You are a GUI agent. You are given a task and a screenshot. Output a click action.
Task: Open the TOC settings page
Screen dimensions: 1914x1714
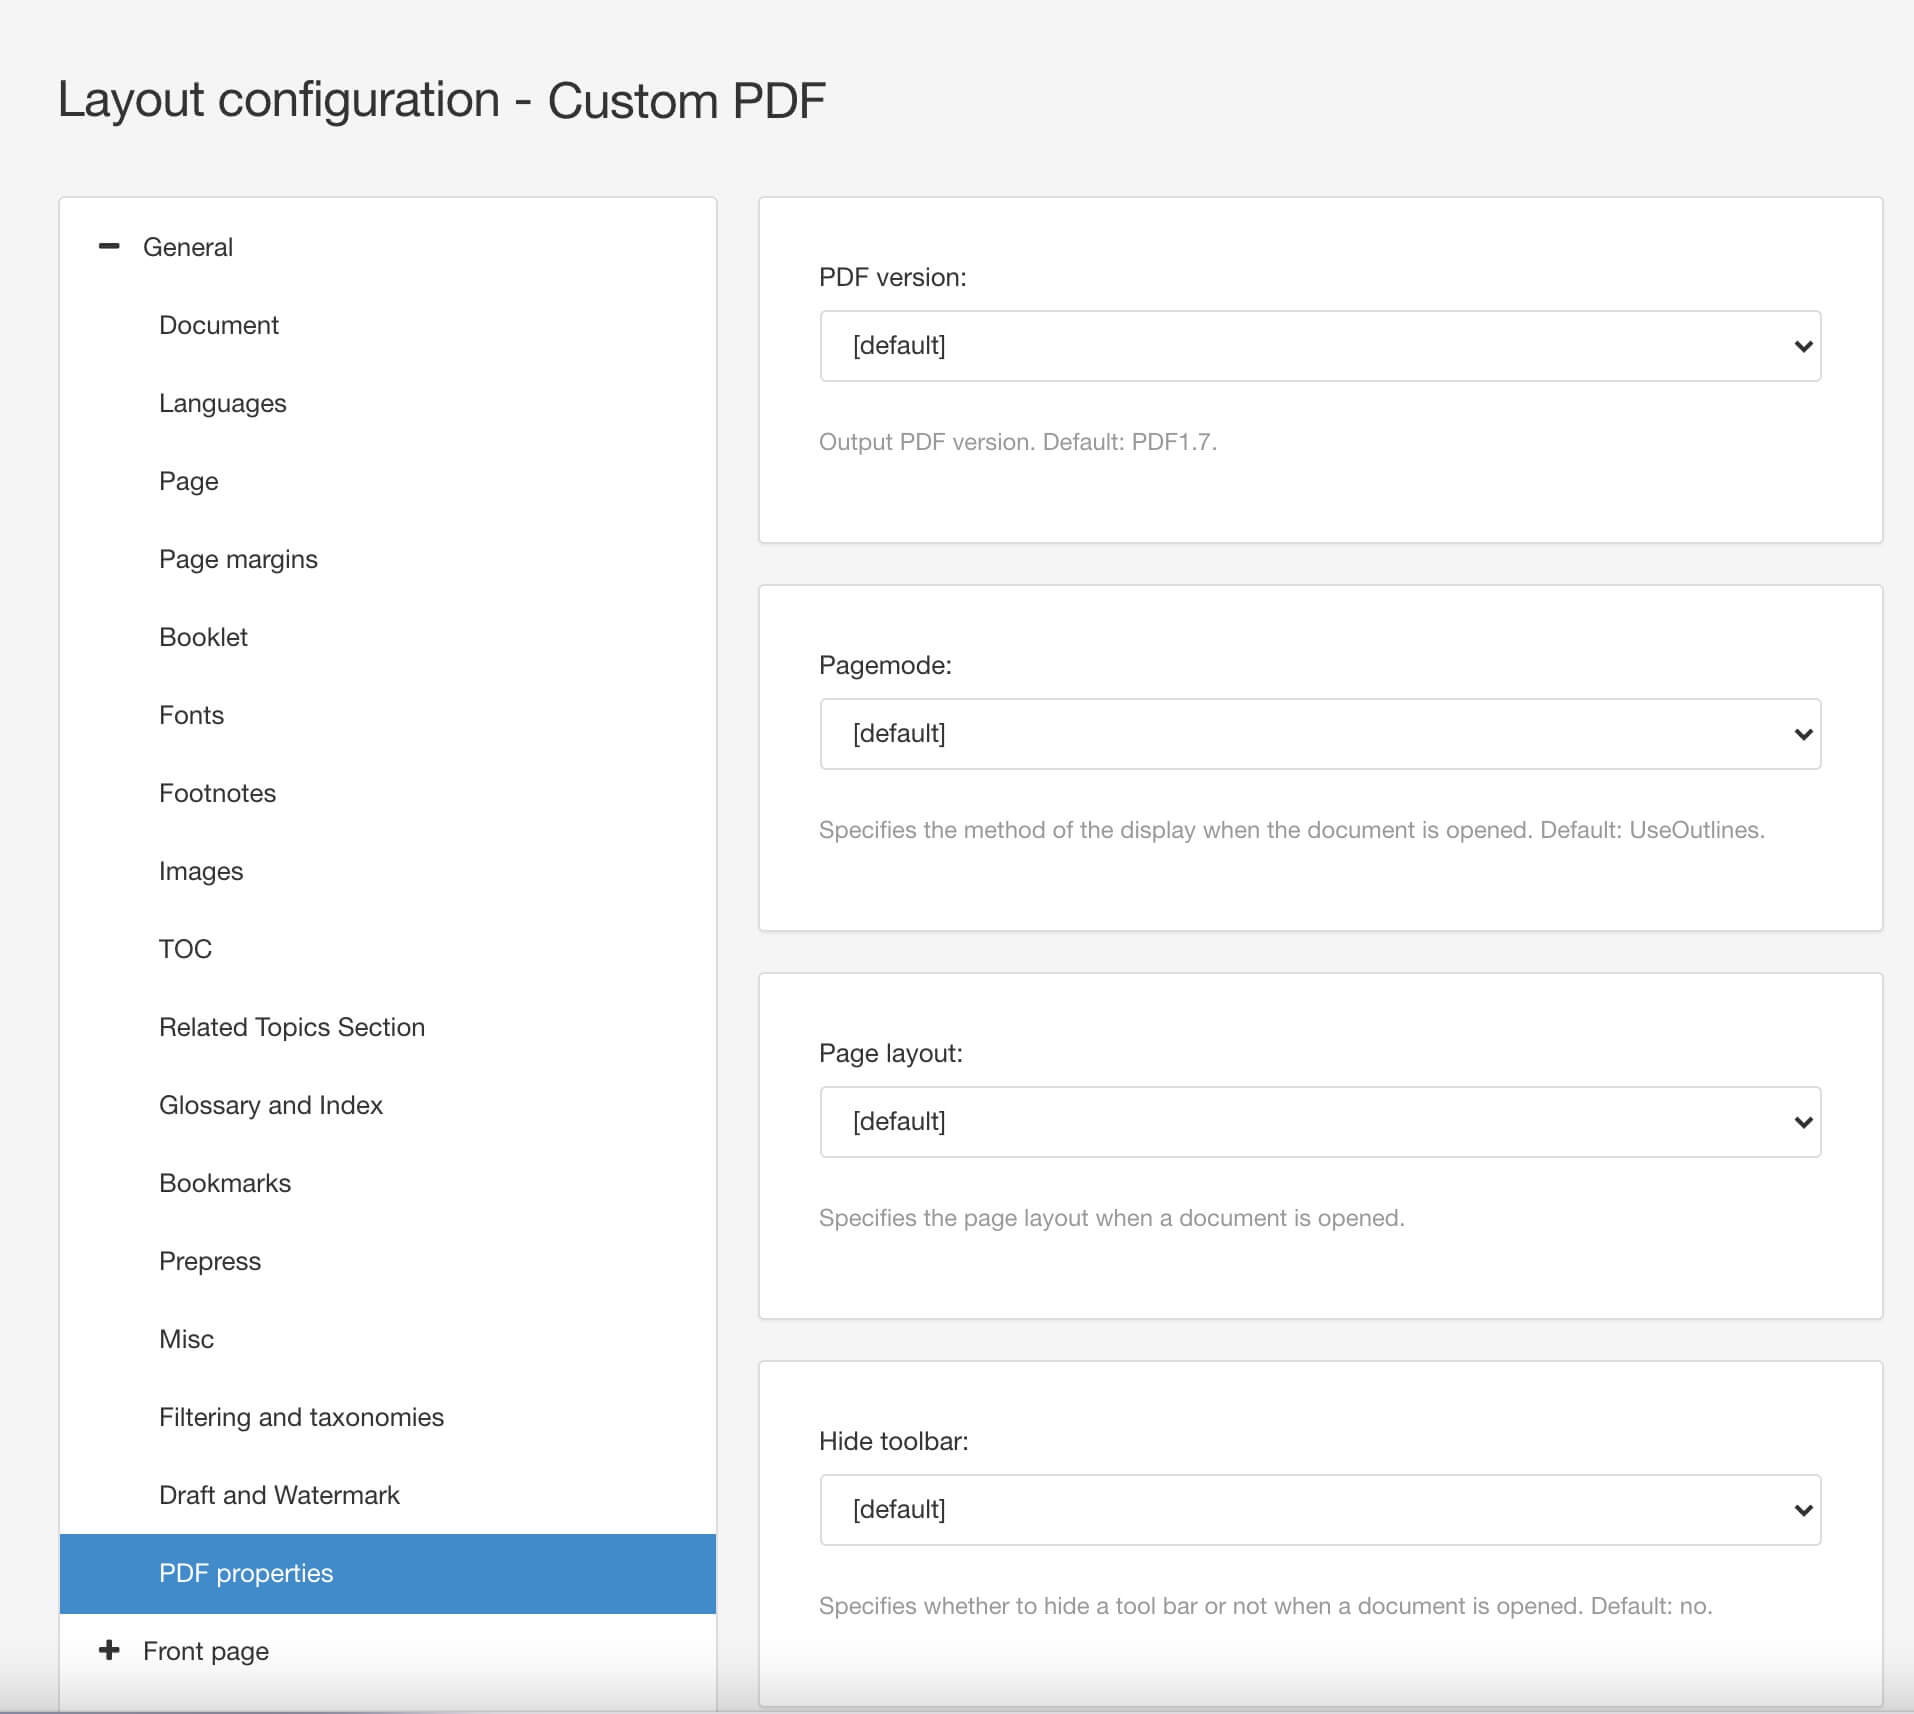tap(185, 948)
